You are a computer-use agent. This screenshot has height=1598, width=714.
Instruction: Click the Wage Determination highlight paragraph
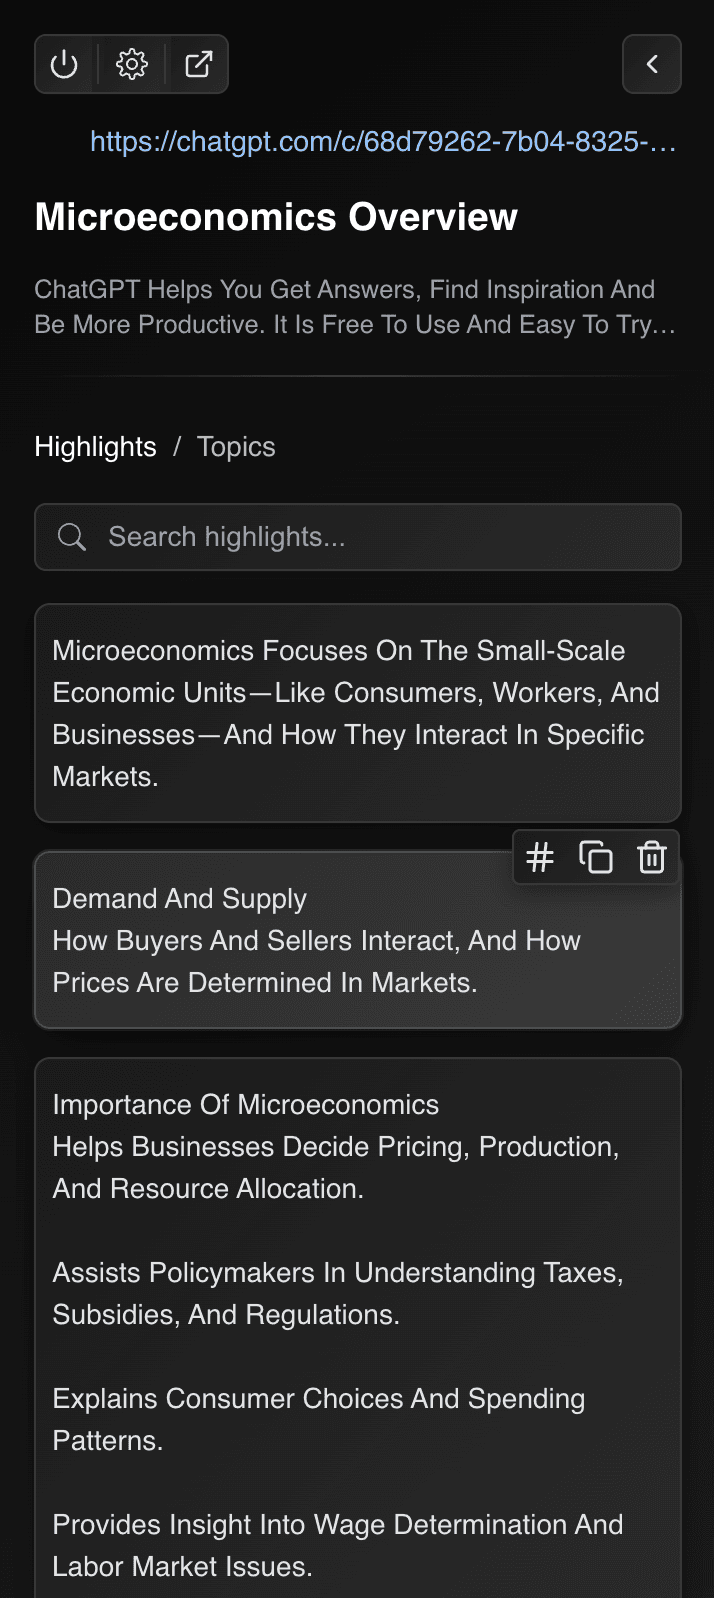[x=338, y=1545]
